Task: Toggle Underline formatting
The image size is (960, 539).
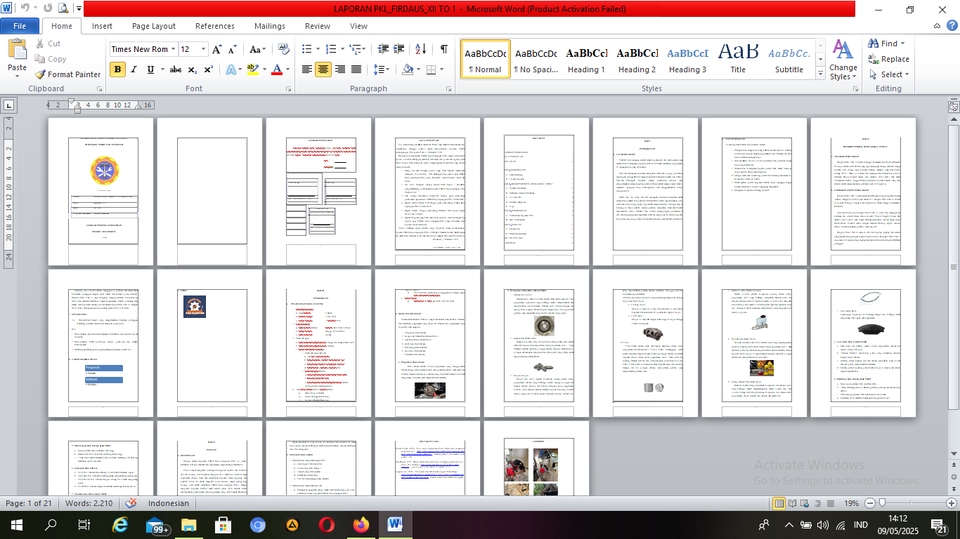Action: click(150, 70)
